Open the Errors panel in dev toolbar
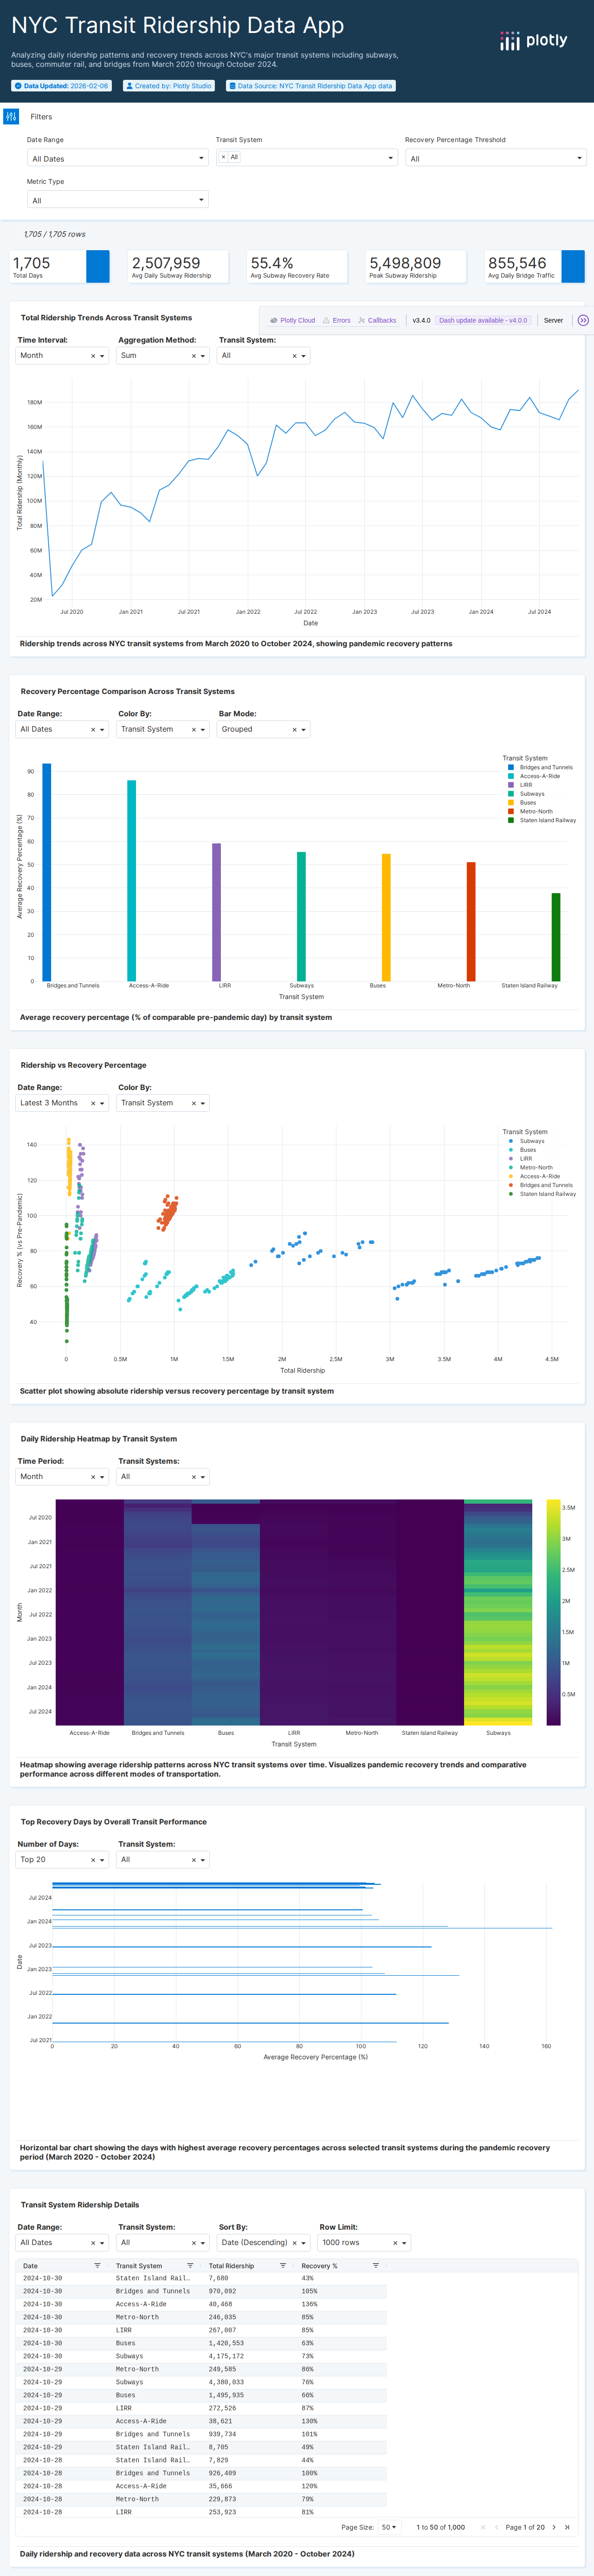This screenshot has width=594, height=2576. coord(336,320)
